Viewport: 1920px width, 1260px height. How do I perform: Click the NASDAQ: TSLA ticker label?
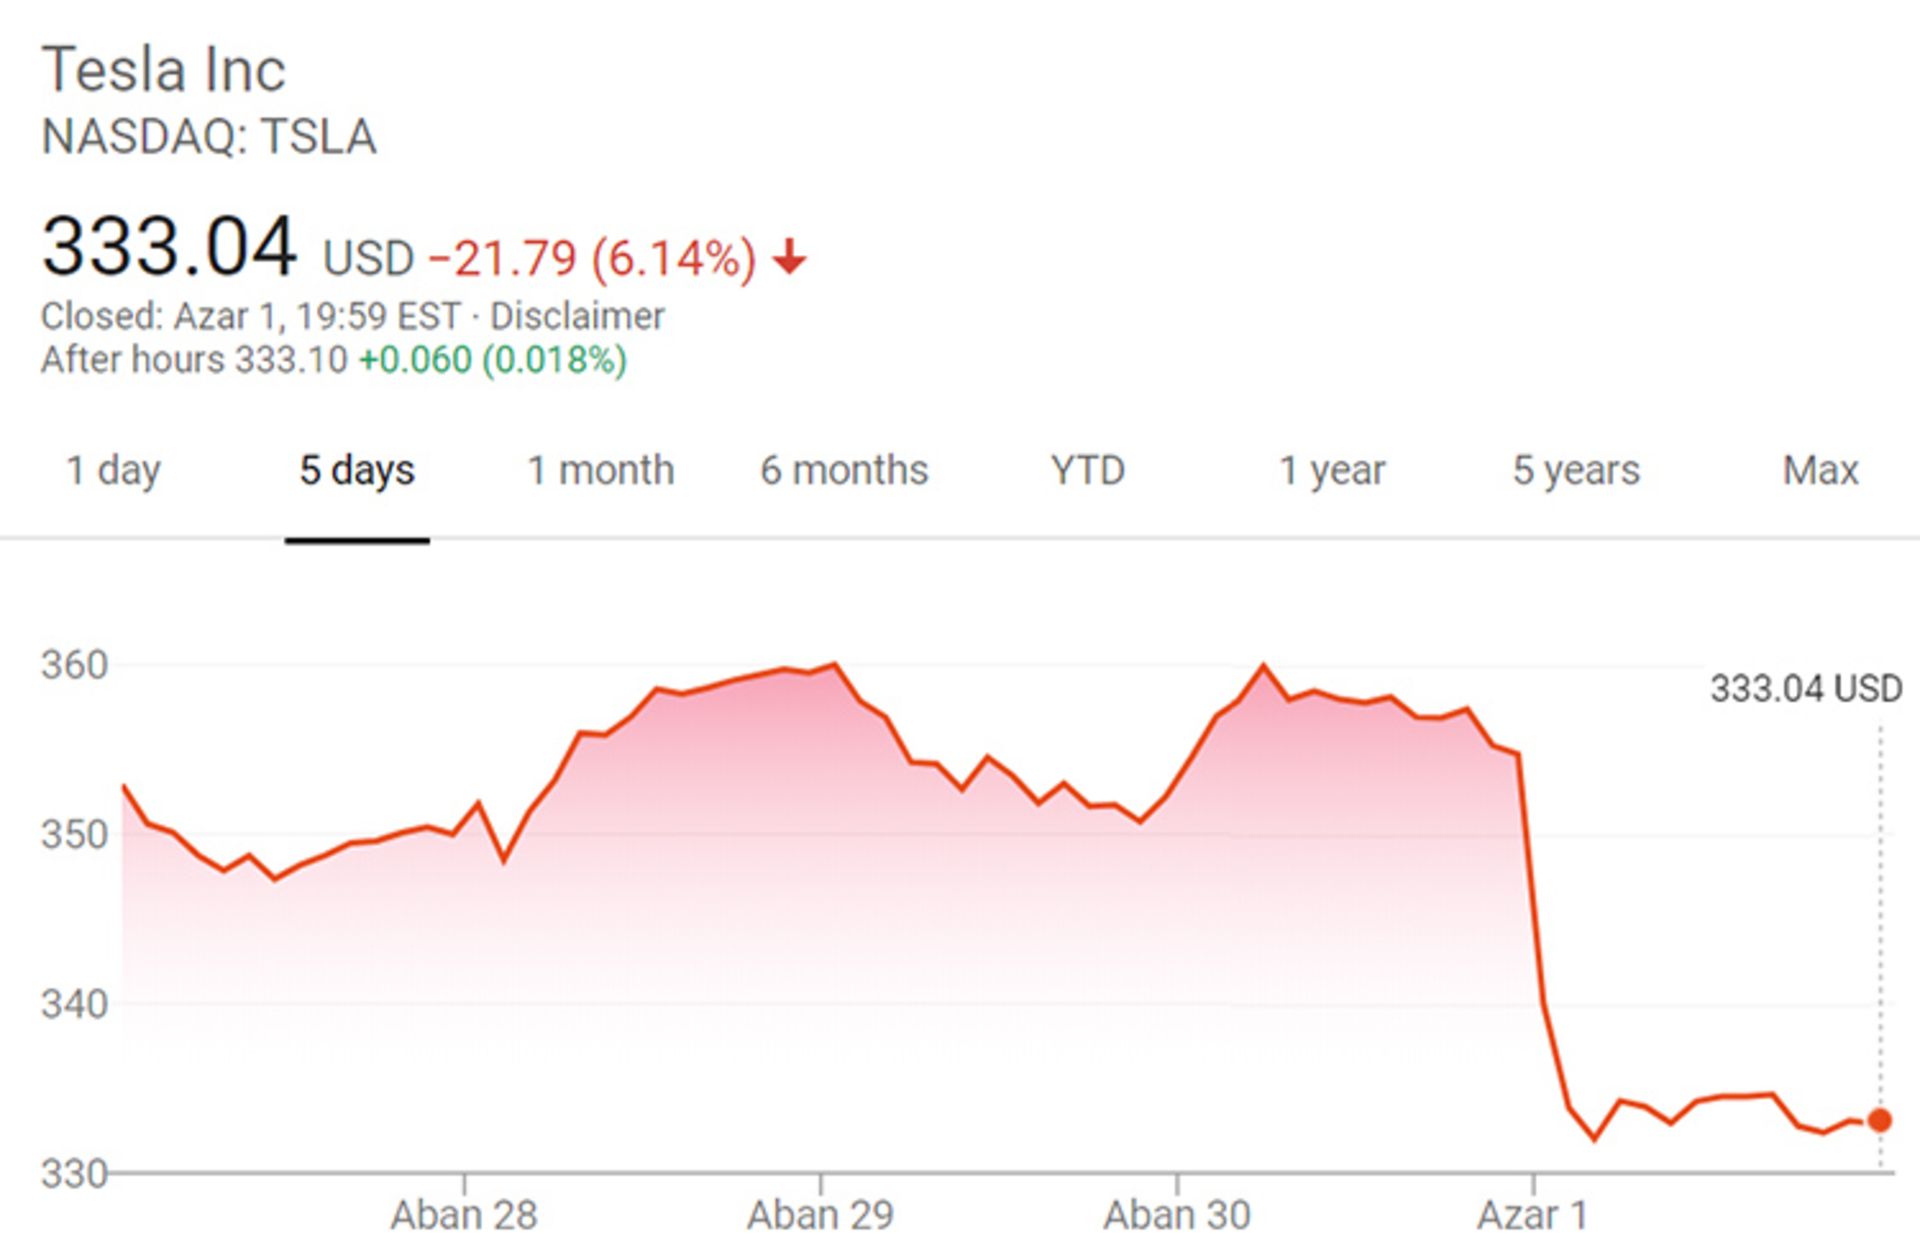(x=211, y=138)
